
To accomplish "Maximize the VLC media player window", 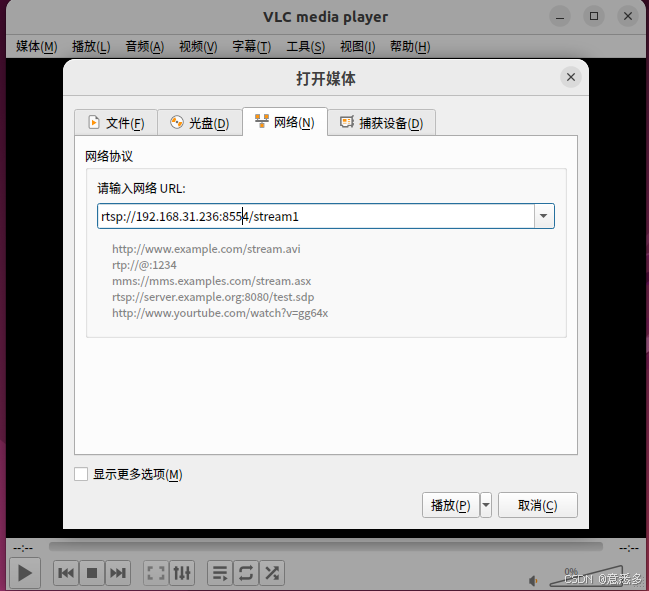I will 594,17.
